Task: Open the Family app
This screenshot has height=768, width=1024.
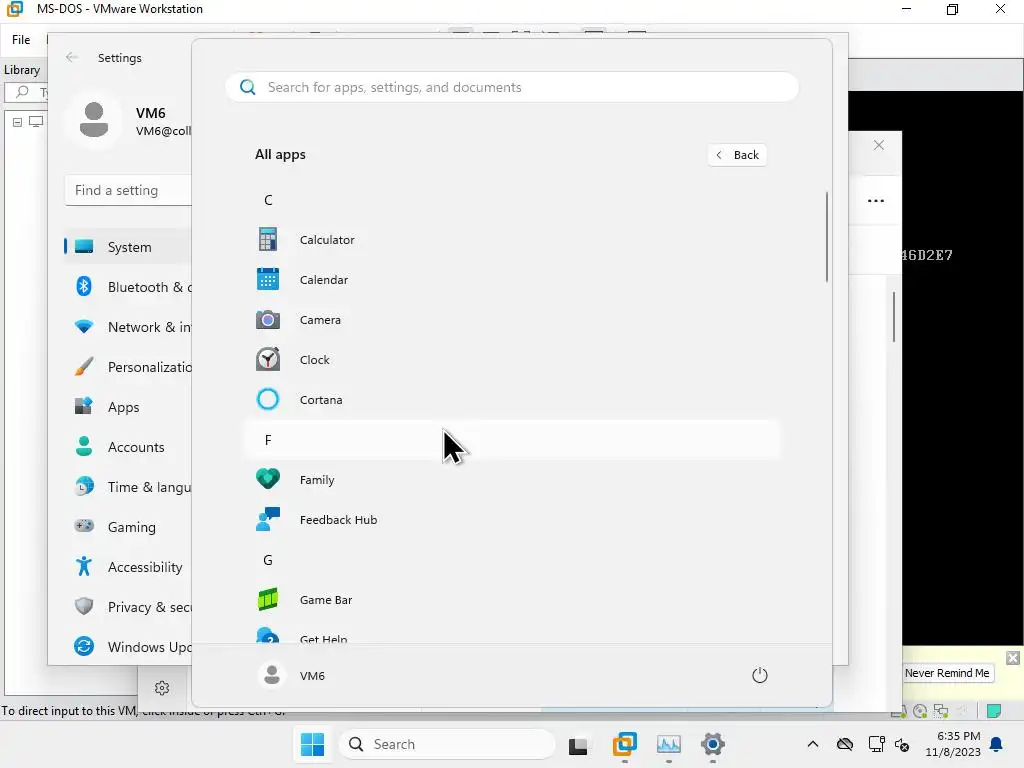Action: coord(512,479)
